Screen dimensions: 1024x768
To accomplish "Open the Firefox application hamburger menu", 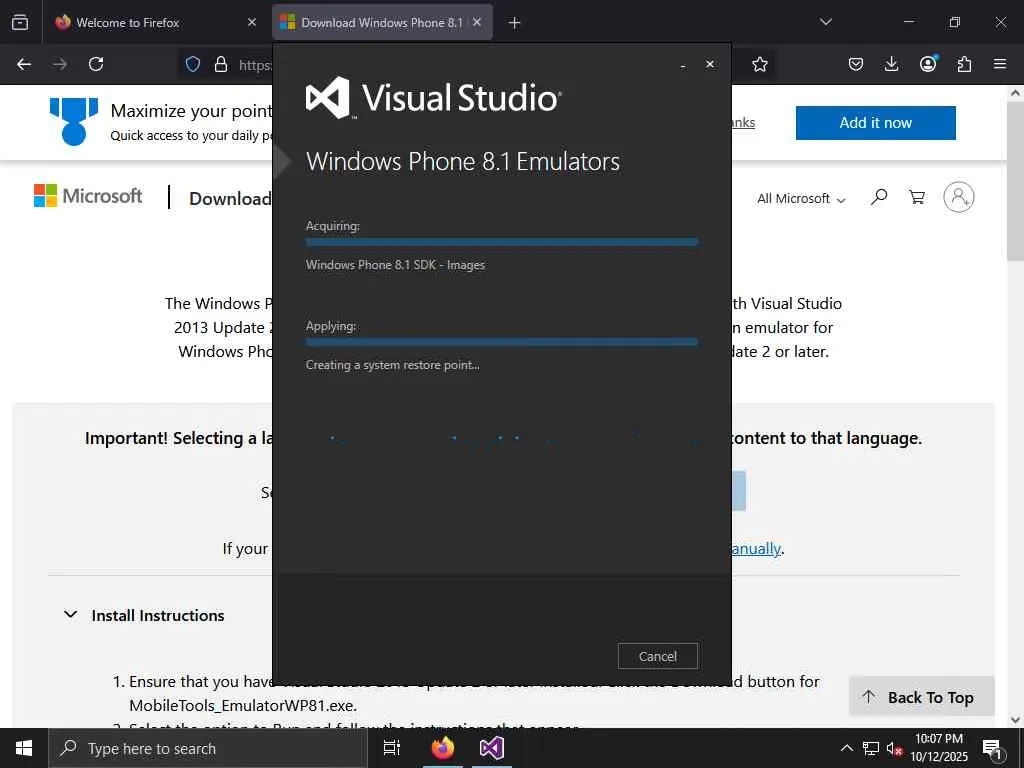I will click(1000, 64).
